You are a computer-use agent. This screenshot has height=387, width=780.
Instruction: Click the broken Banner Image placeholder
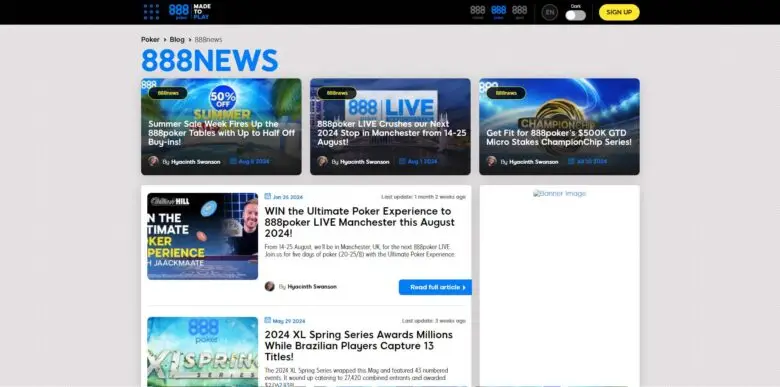[560, 194]
